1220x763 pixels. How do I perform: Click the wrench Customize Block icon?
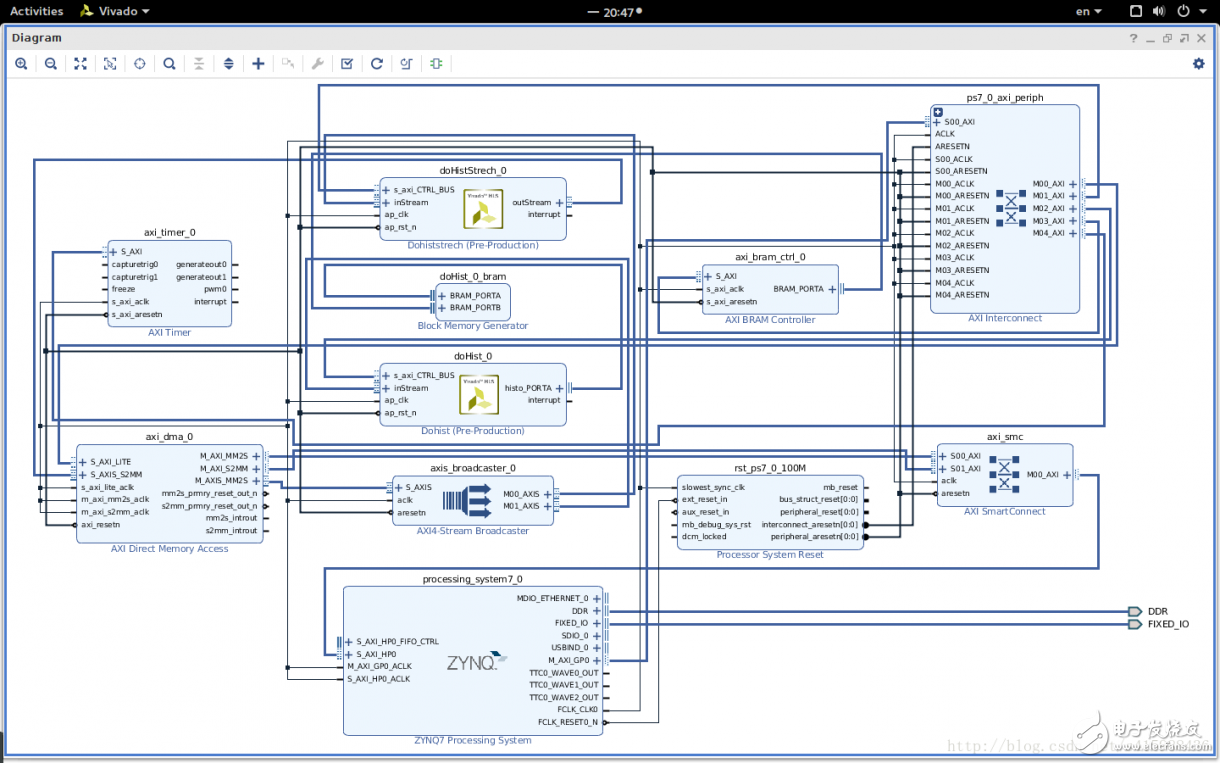317,63
